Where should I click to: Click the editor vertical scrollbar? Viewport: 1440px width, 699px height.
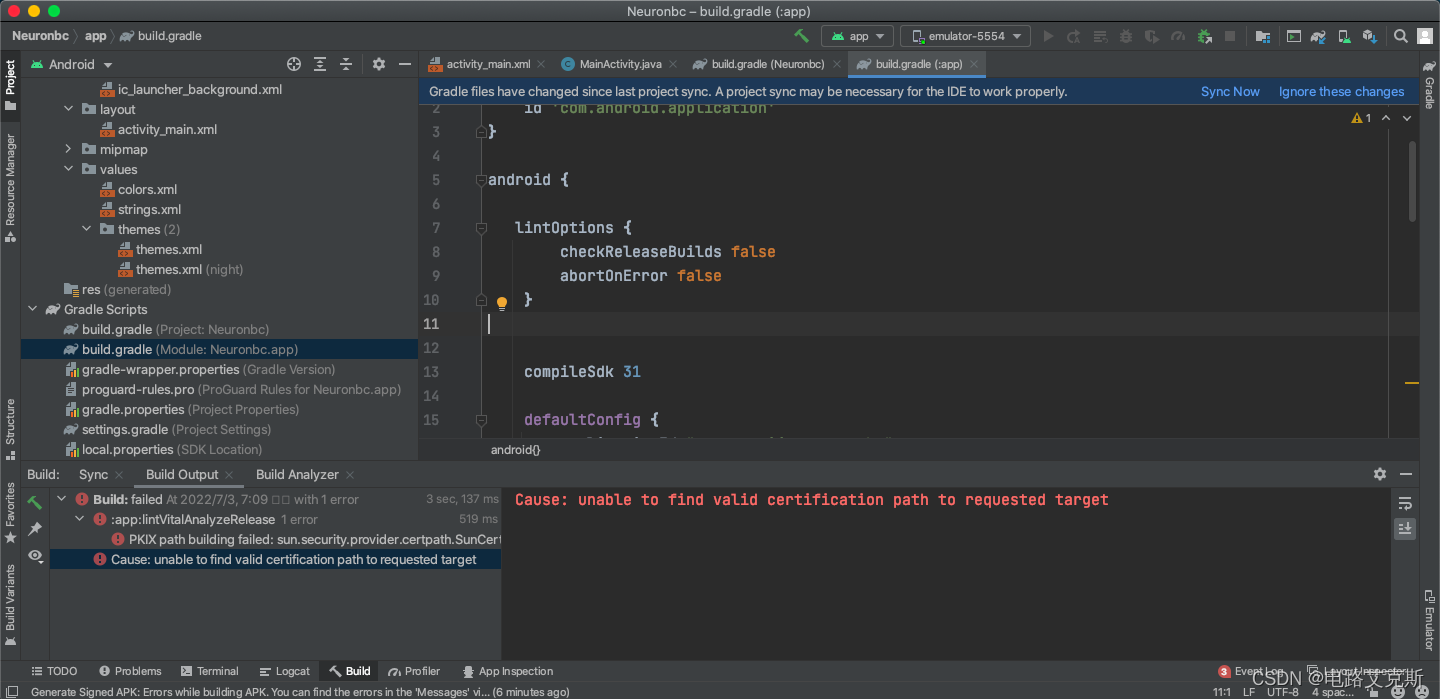click(1412, 180)
